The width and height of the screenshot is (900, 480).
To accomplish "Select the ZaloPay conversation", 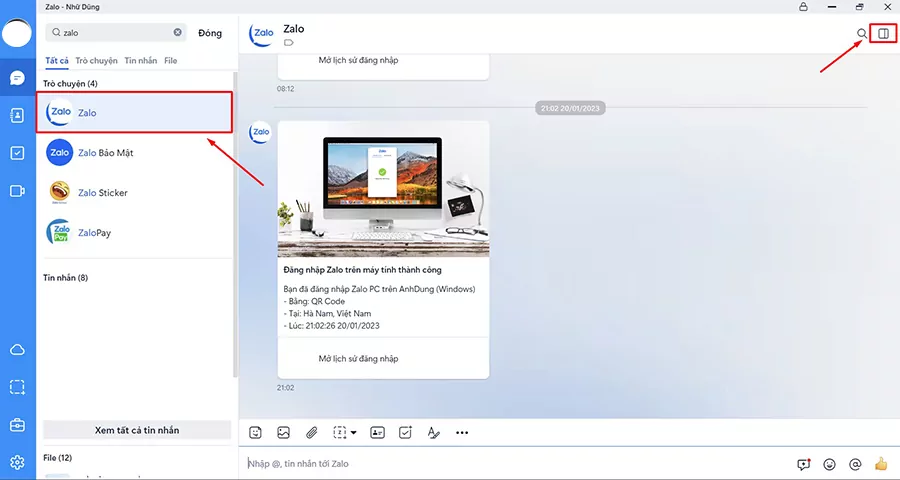I will (x=134, y=233).
